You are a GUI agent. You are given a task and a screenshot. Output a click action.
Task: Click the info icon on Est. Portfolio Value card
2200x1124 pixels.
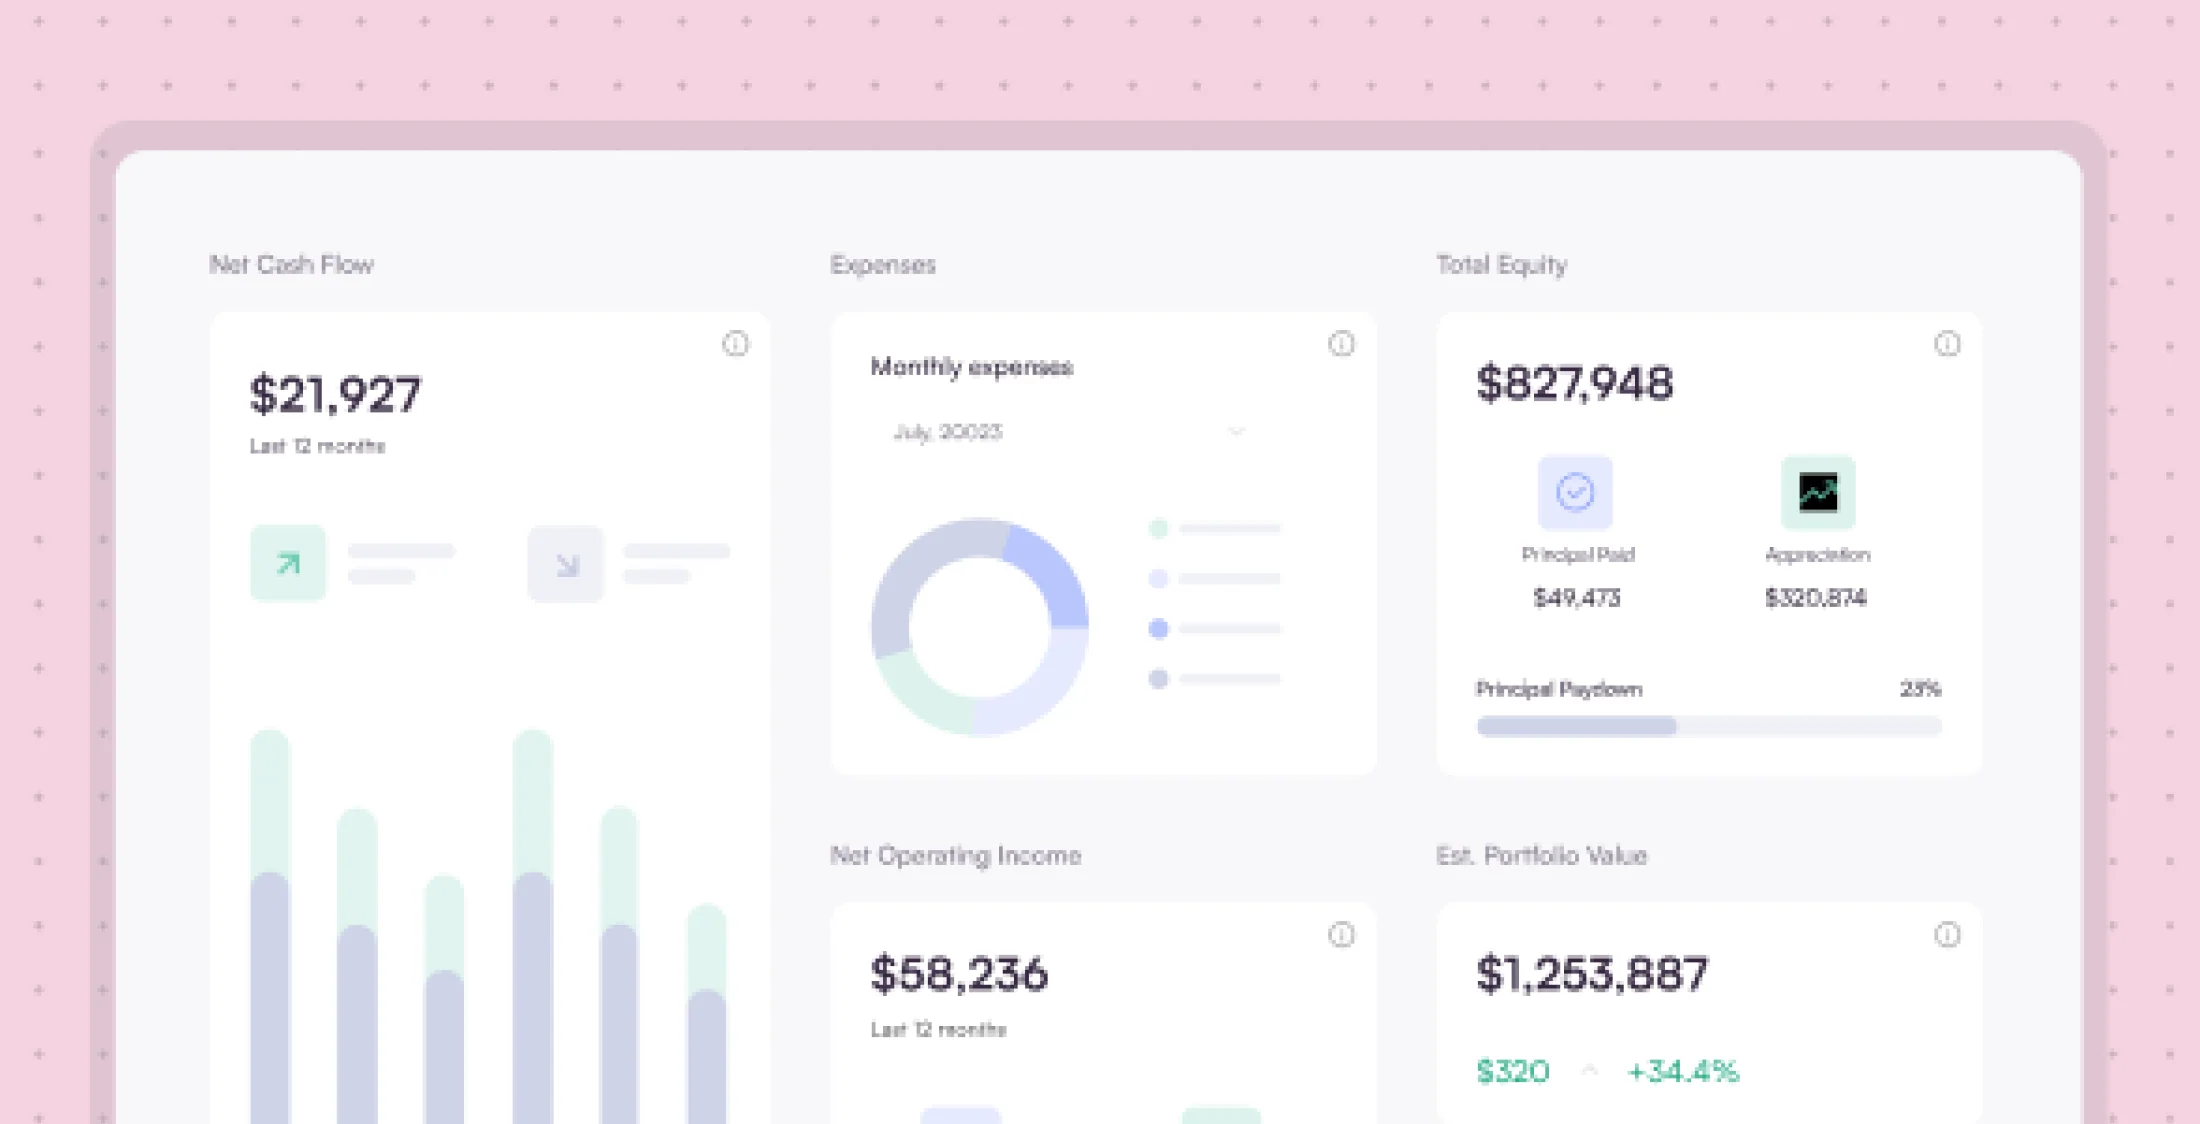pos(1947,935)
